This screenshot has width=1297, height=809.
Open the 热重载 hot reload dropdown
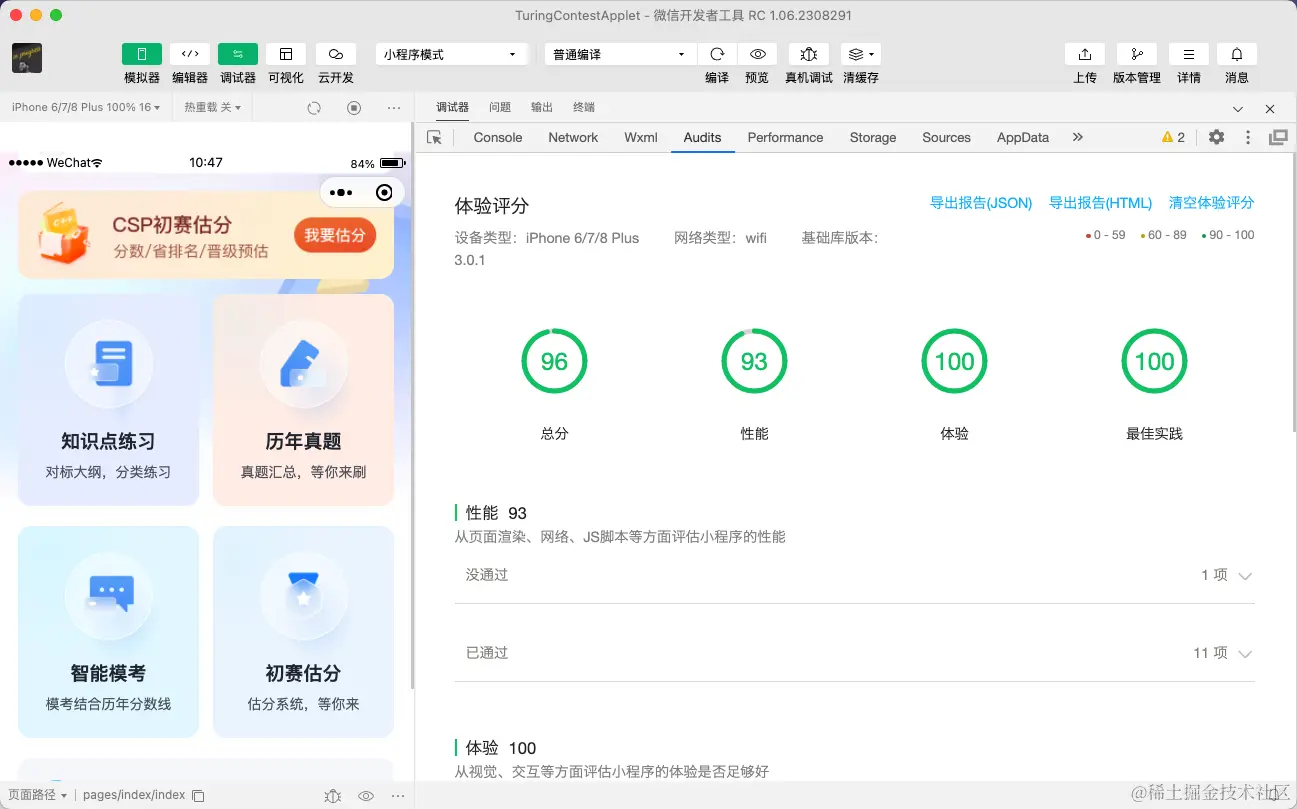point(212,107)
